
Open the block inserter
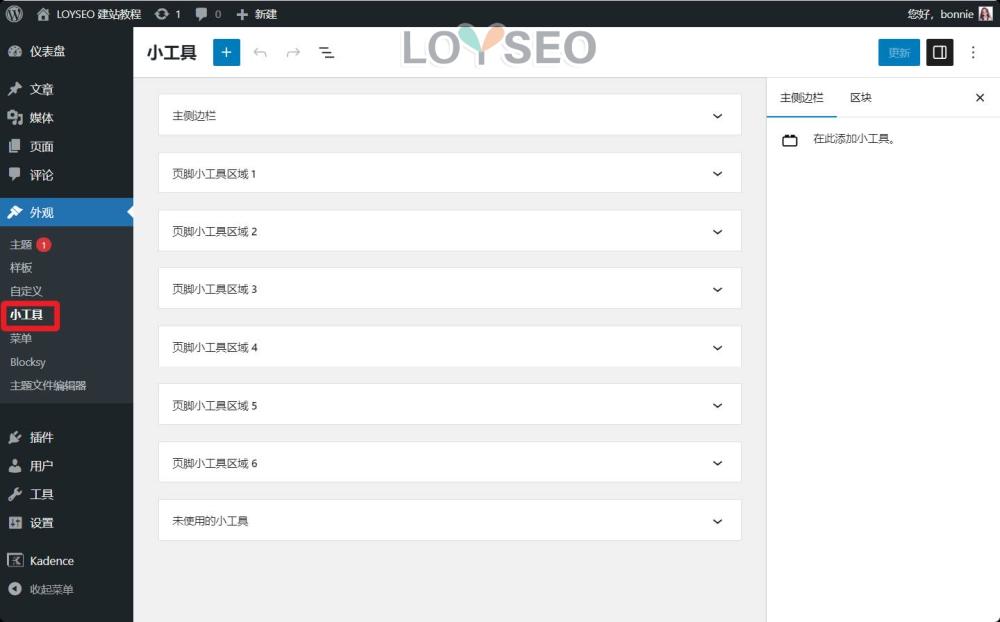coord(226,52)
